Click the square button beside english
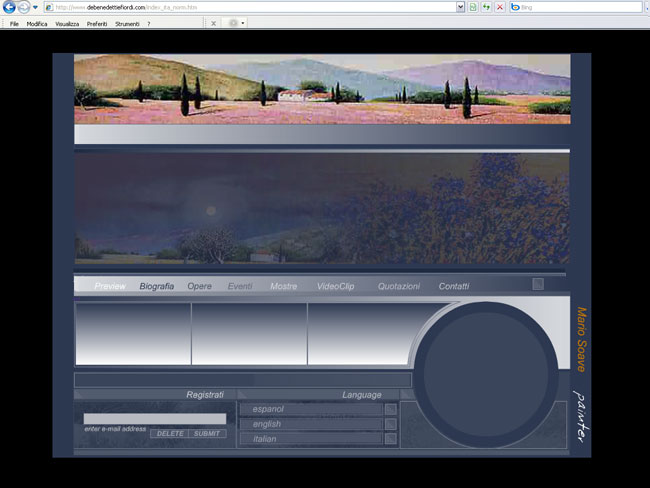 tap(390, 424)
